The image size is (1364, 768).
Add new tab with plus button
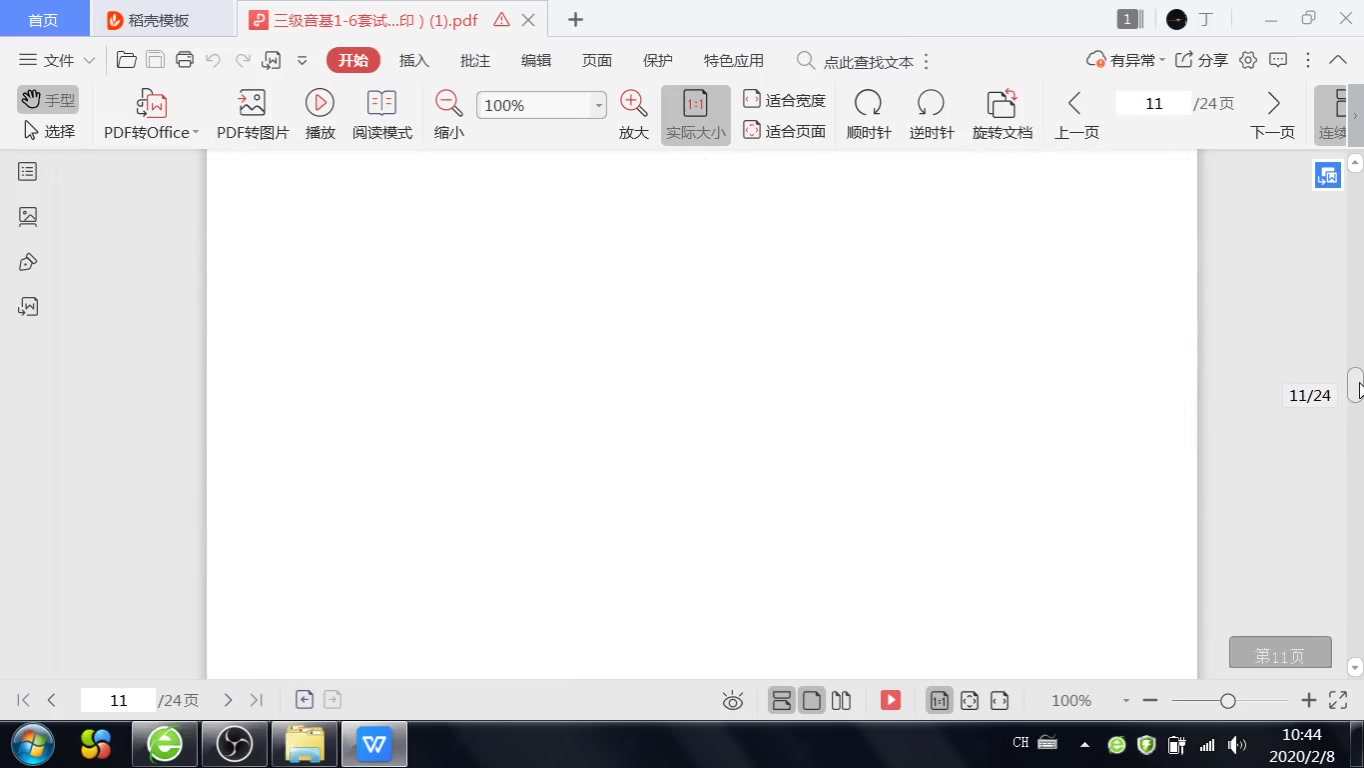[575, 19]
